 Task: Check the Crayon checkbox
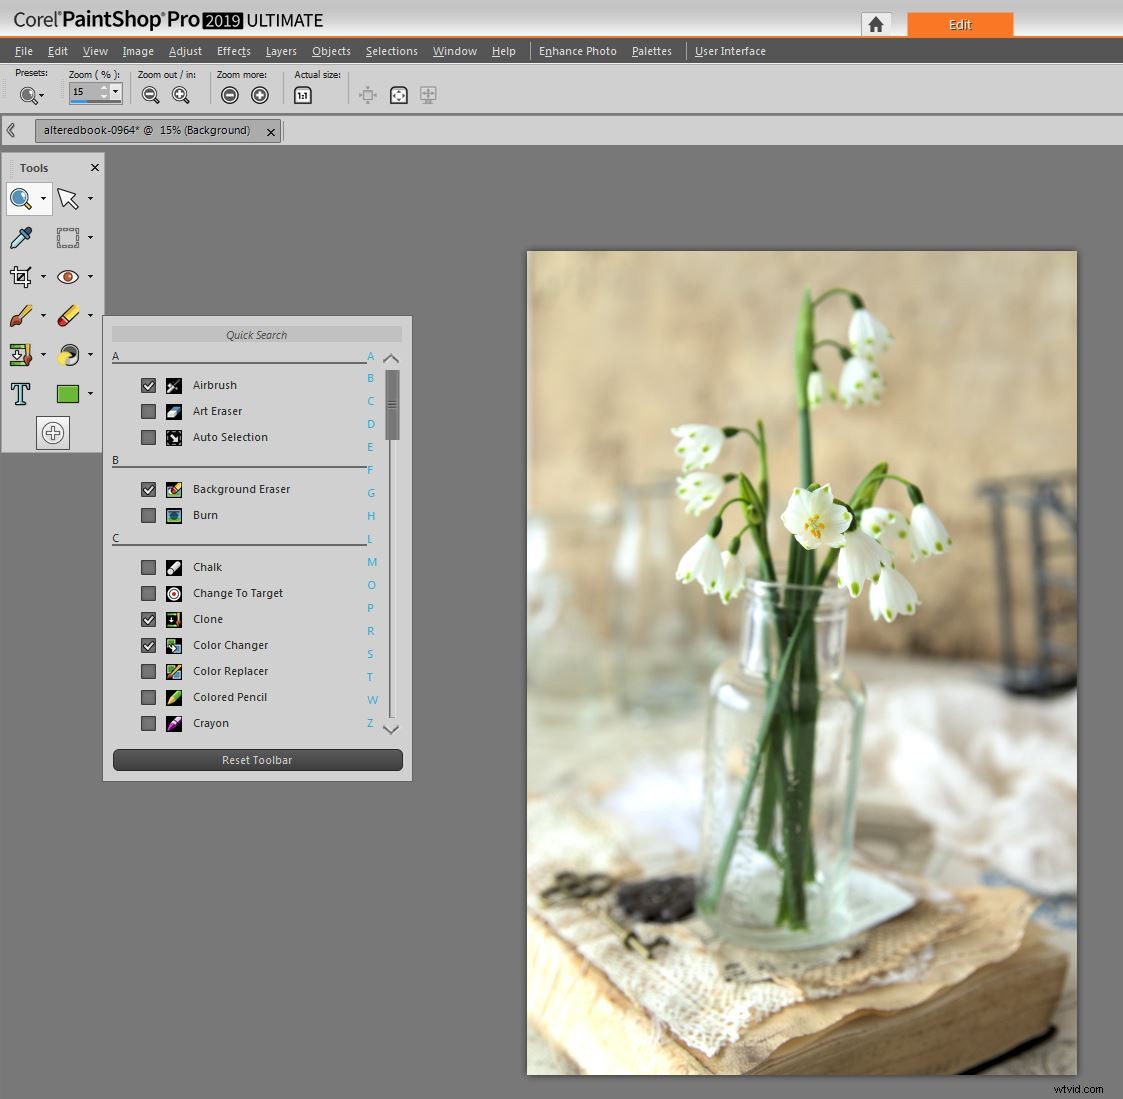[x=148, y=723]
